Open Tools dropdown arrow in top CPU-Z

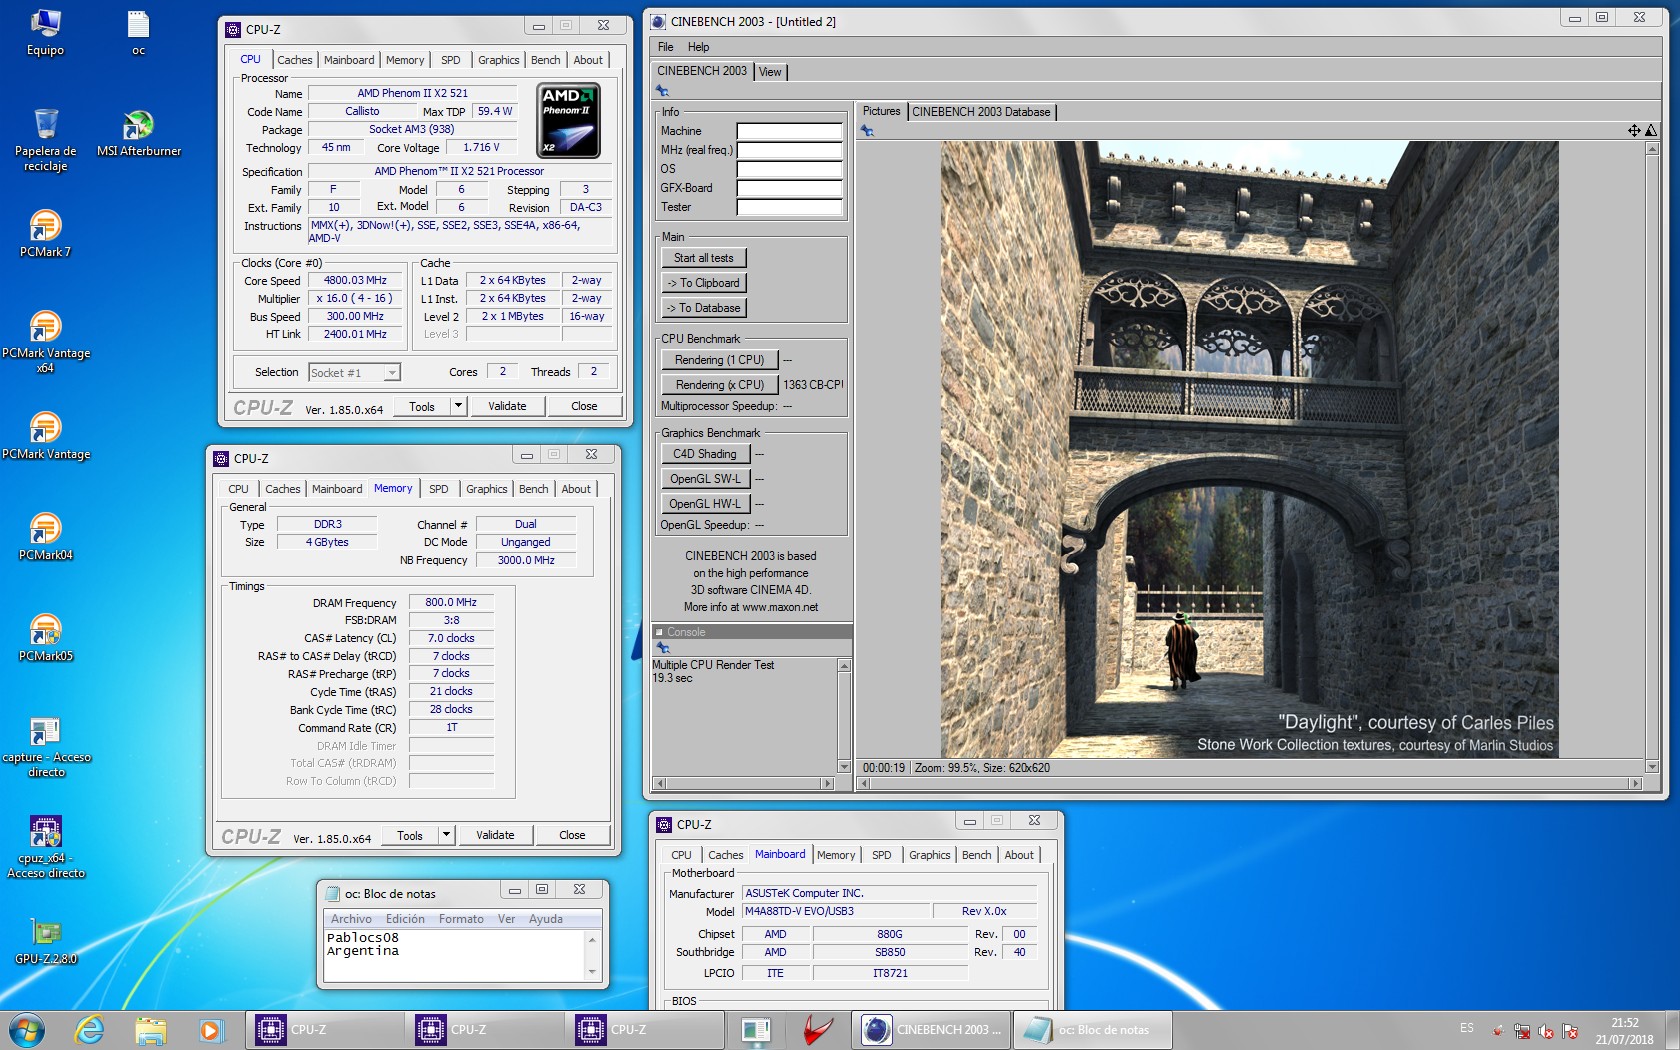458,406
